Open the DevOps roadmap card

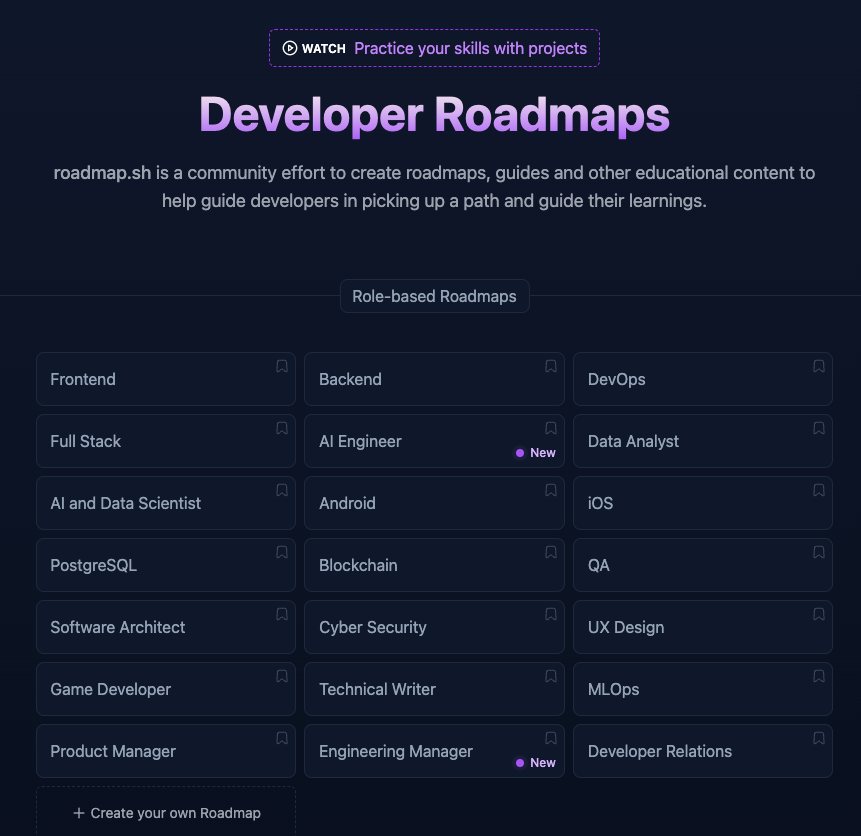click(703, 379)
